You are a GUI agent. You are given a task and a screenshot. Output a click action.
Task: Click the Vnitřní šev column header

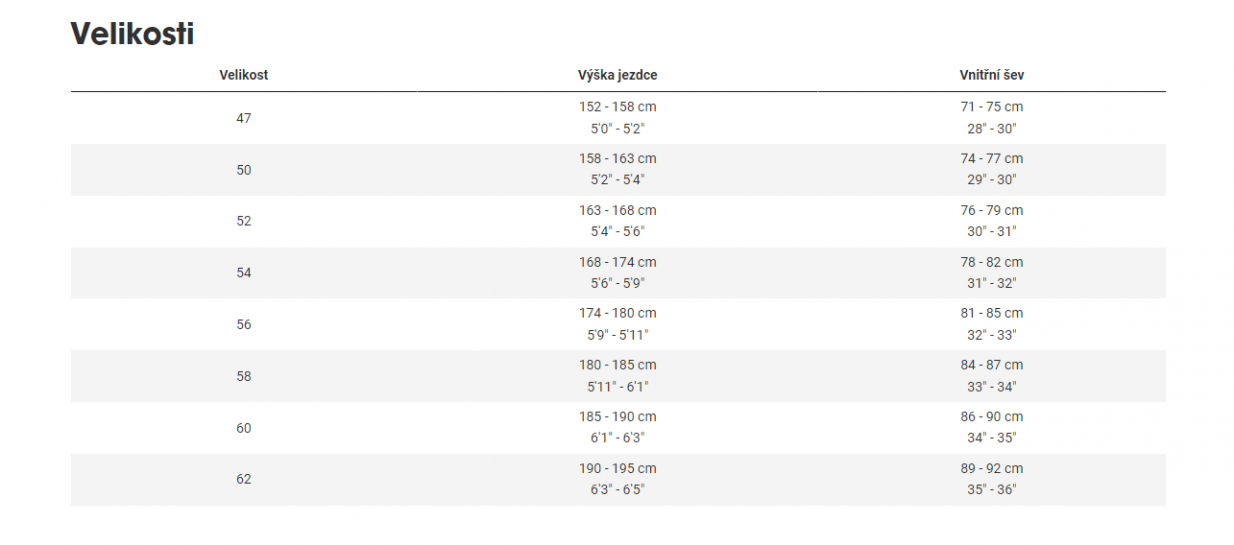tap(991, 75)
